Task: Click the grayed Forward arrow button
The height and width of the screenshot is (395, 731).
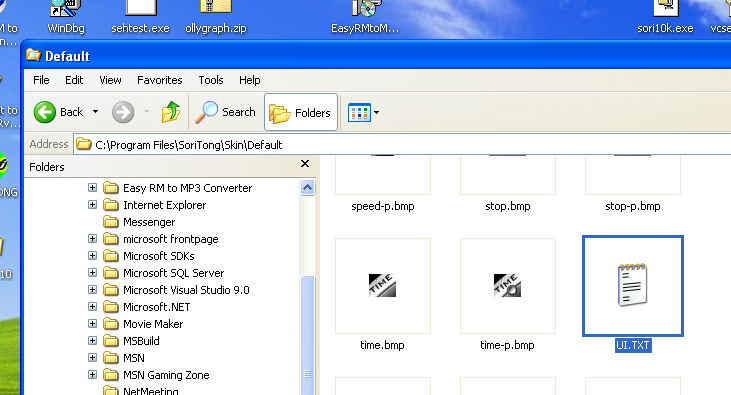Action: [123, 112]
